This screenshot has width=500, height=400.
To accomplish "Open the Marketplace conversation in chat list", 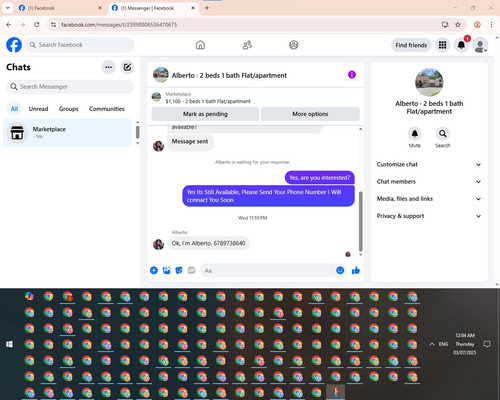I will 68,132.
